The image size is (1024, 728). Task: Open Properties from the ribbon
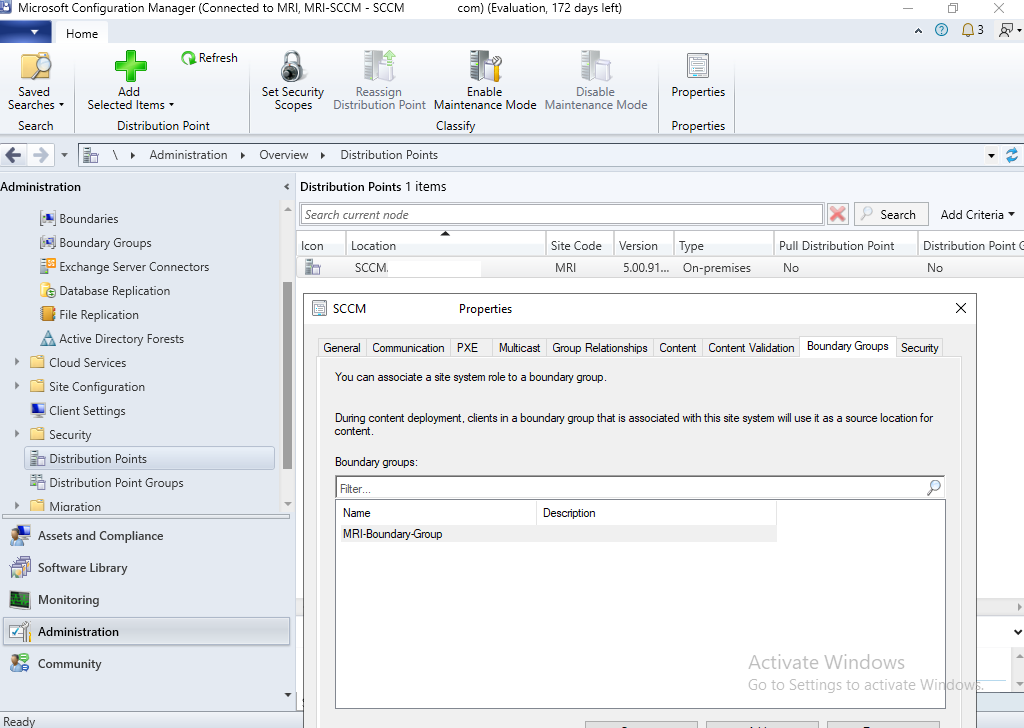tap(698, 75)
